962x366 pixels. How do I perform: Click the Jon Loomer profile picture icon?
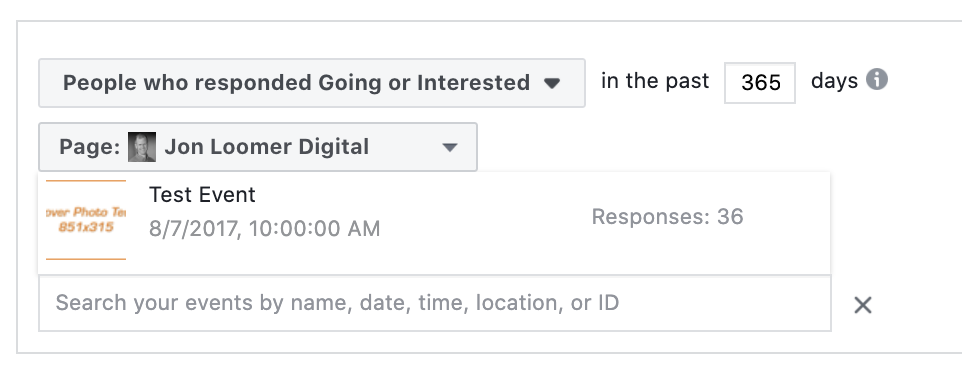[x=142, y=147]
